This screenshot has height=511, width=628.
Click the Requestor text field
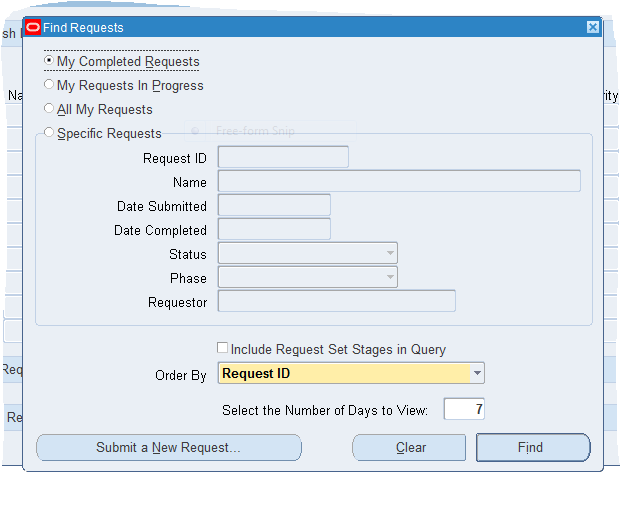(x=336, y=302)
